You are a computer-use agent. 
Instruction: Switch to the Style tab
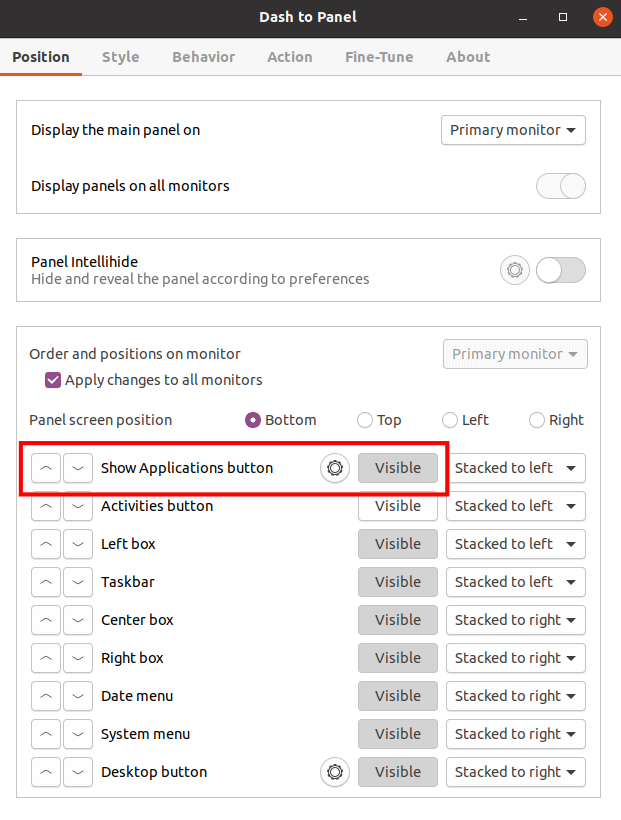coord(120,57)
